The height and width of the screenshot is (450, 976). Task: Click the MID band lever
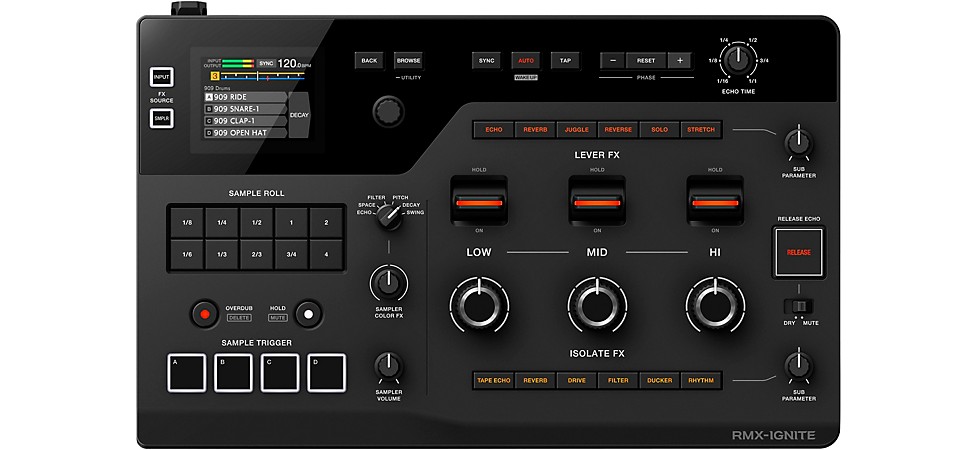(597, 202)
